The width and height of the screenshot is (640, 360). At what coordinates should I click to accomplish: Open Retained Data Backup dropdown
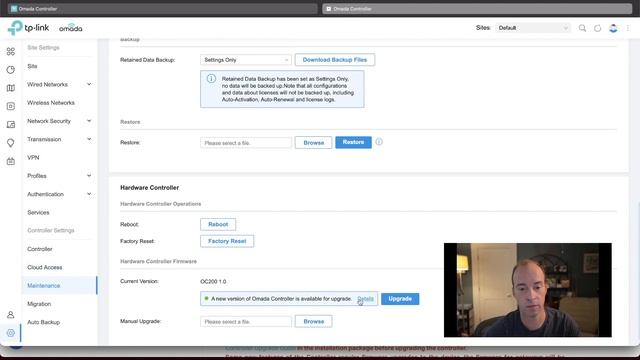[246, 60]
